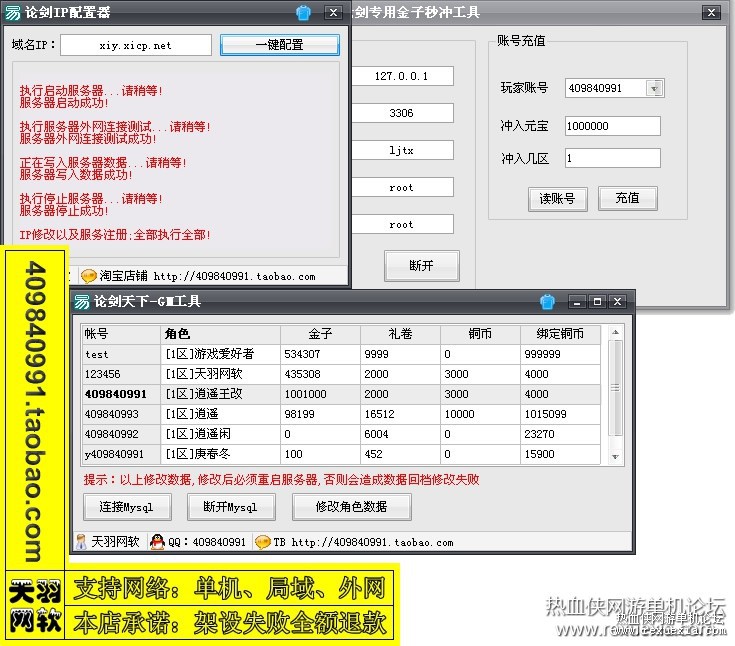The width and height of the screenshot is (735, 646).
Task: Click the 冲入元宝 field showing 1000000
Action: point(613,126)
